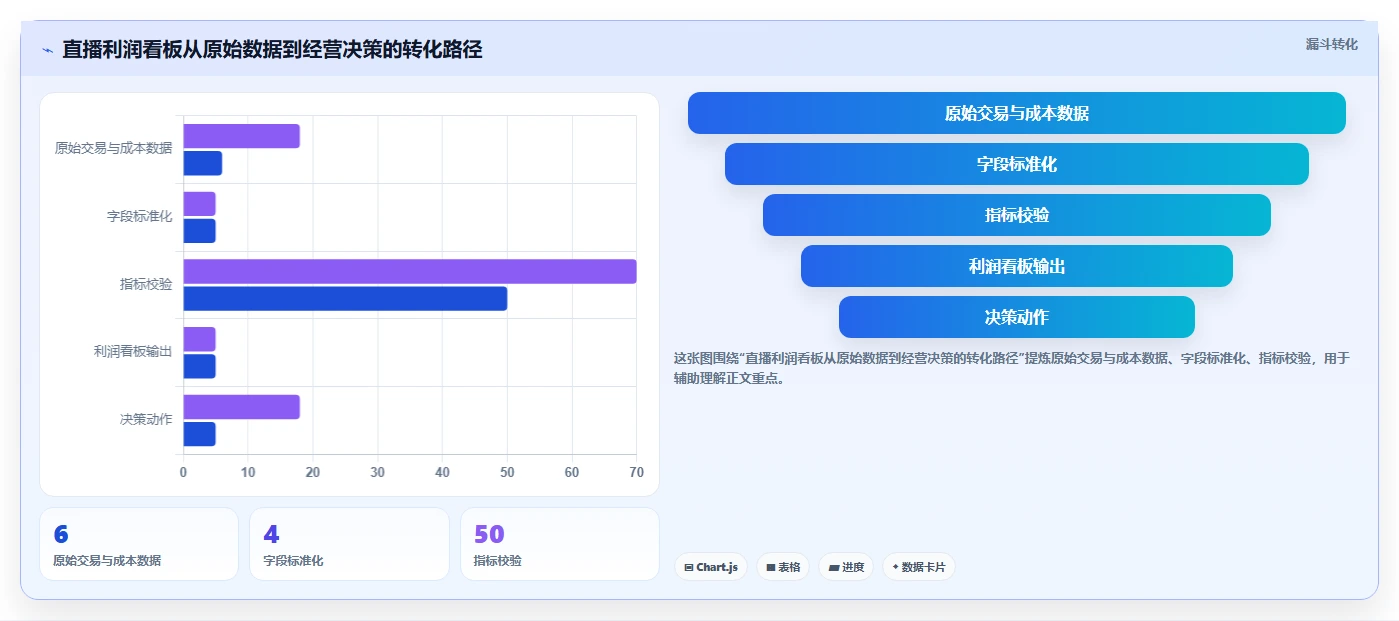The height and width of the screenshot is (621, 1399).
Task: Click the purple bar for 指标校验
Action: 410,271
